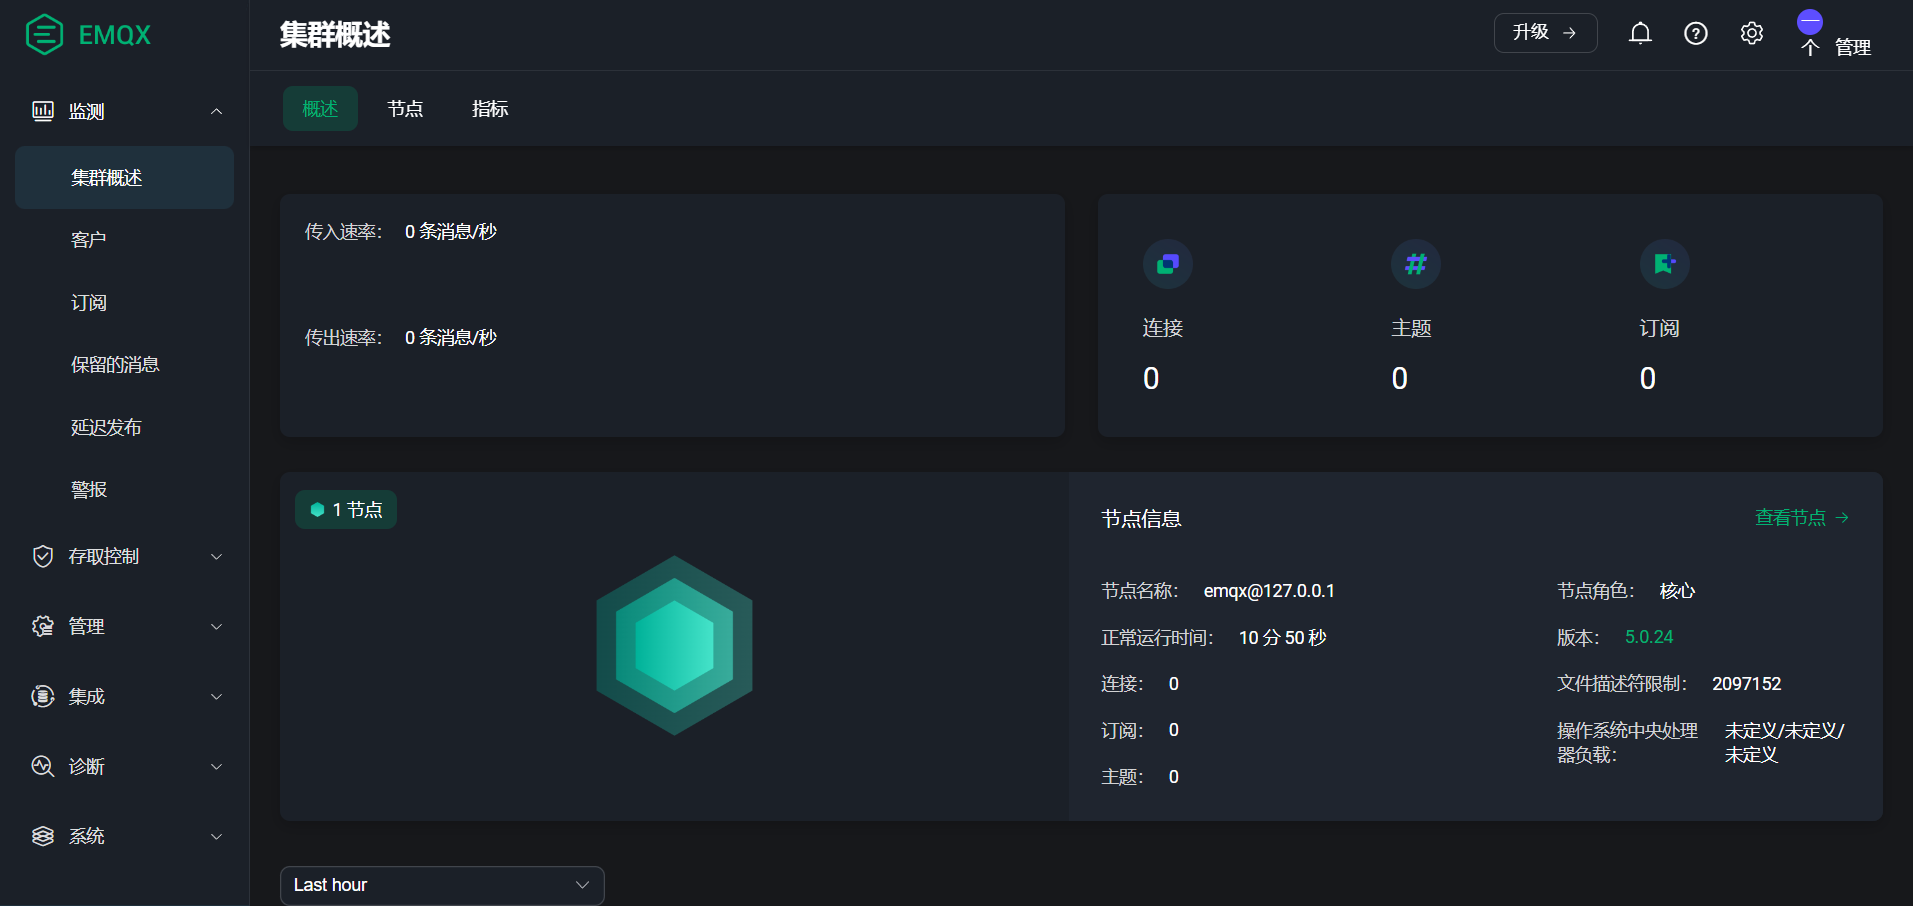Select the 1 节点 status badge
The image size is (1913, 906).
pyautogui.click(x=346, y=510)
